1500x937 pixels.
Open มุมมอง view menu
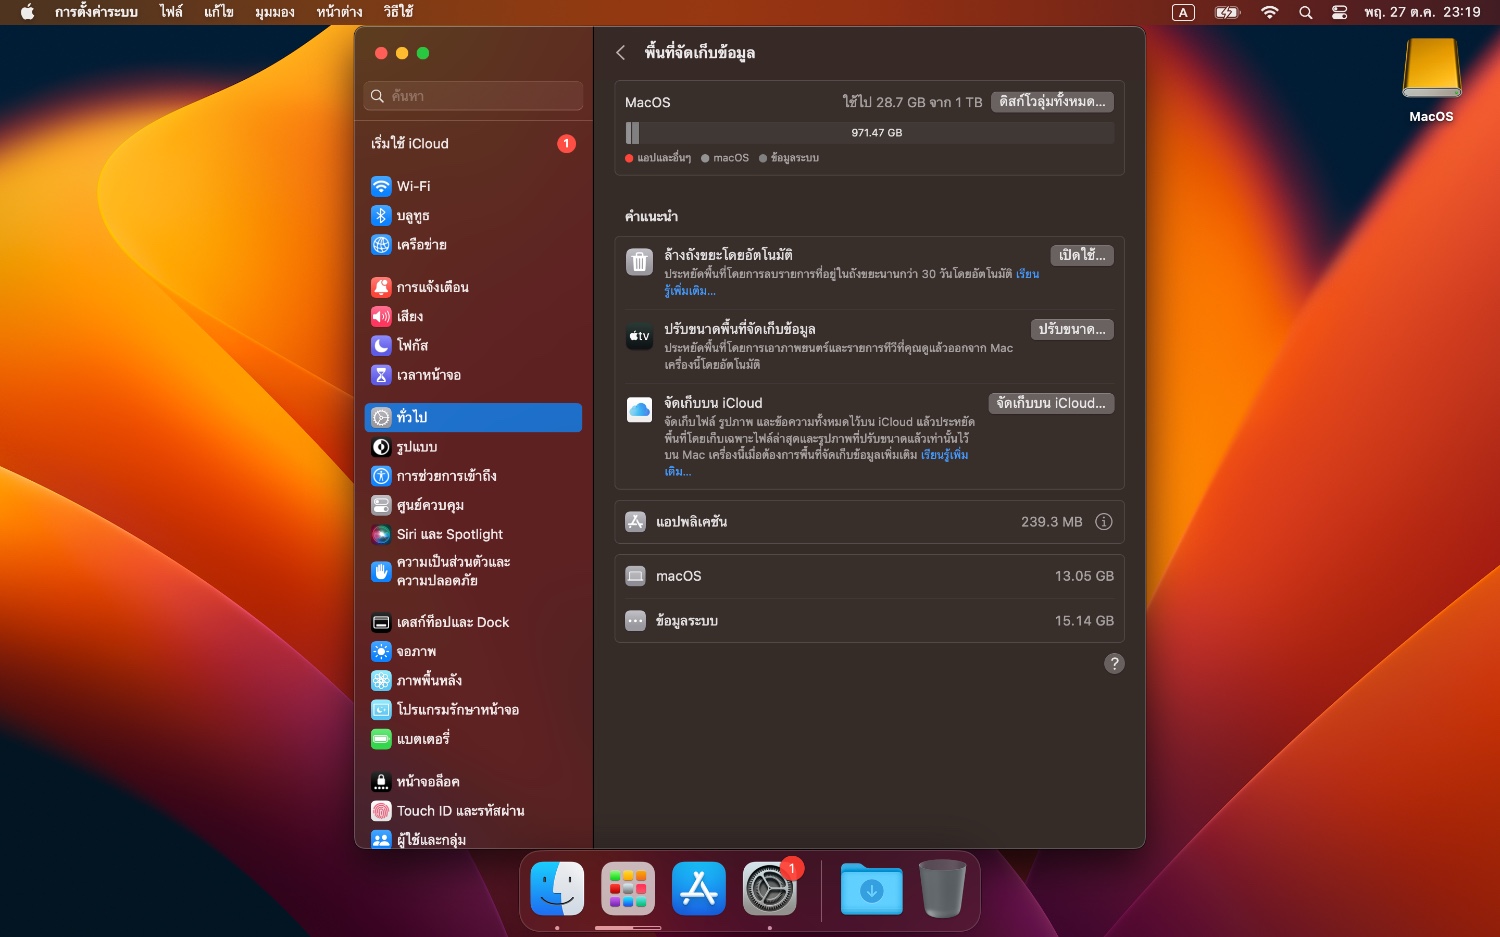click(274, 12)
